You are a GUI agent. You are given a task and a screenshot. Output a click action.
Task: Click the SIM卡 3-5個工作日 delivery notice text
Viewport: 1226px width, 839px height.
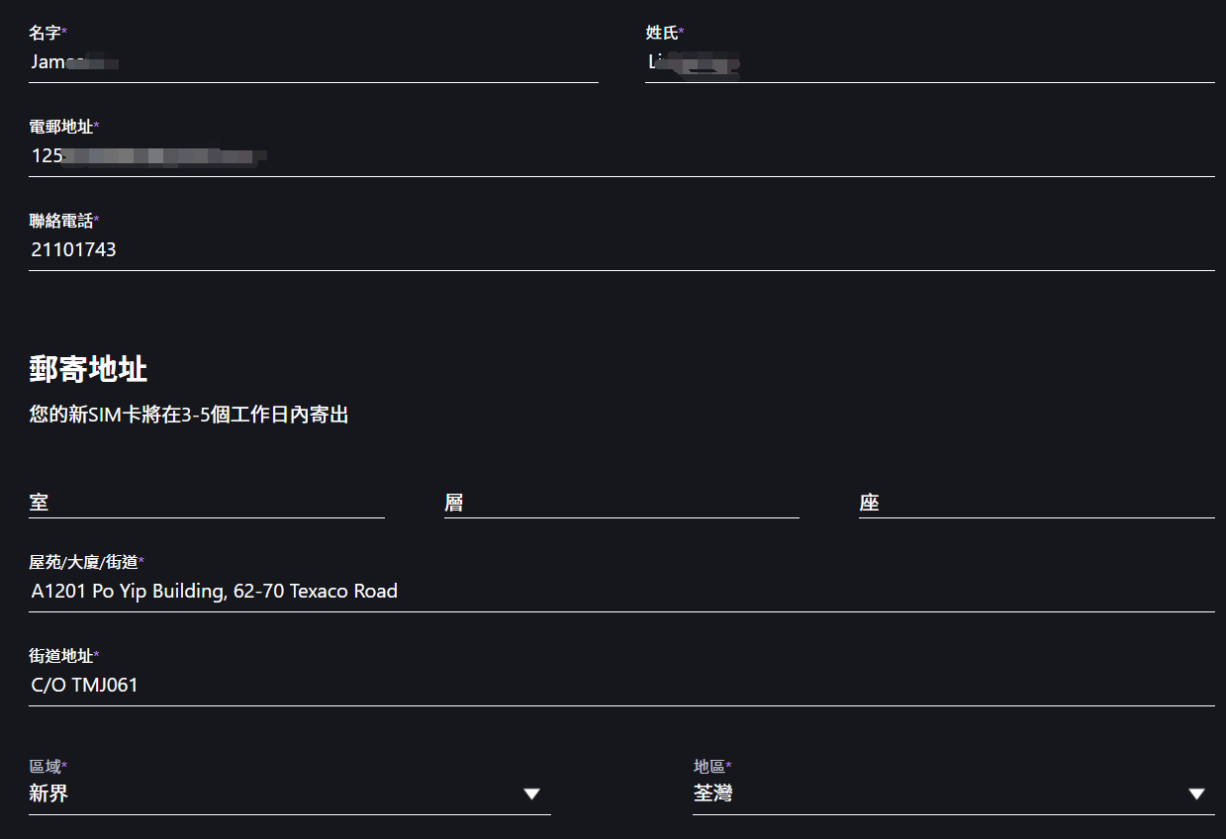point(189,414)
